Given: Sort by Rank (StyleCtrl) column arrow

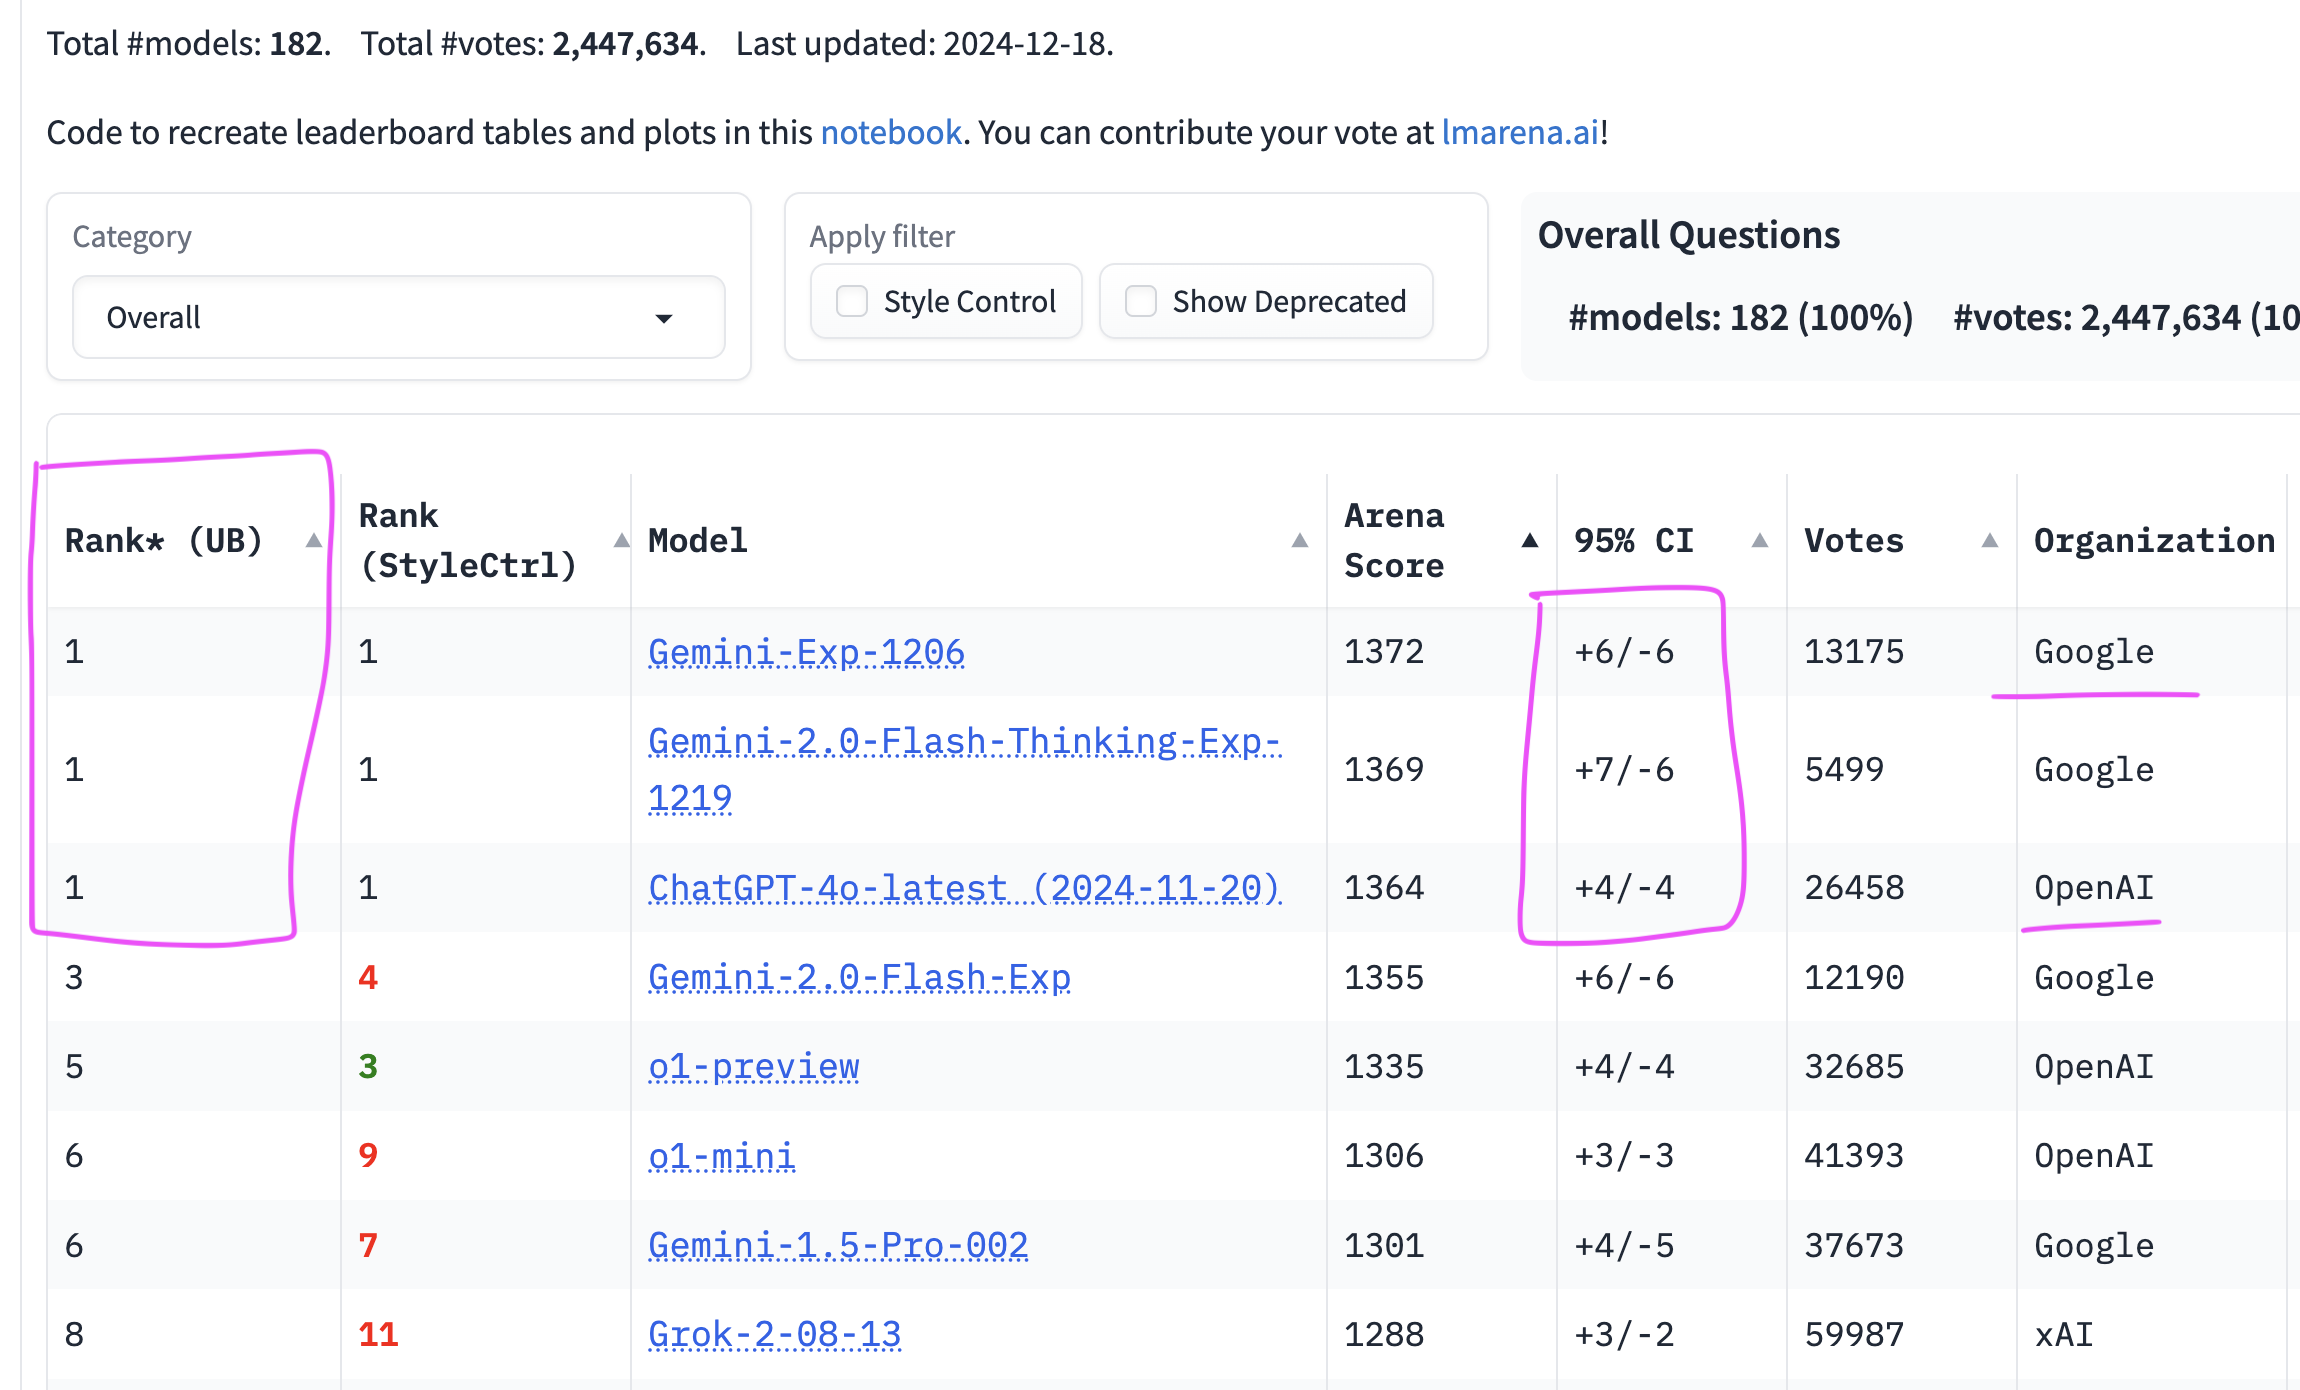Looking at the screenshot, I should 621,540.
